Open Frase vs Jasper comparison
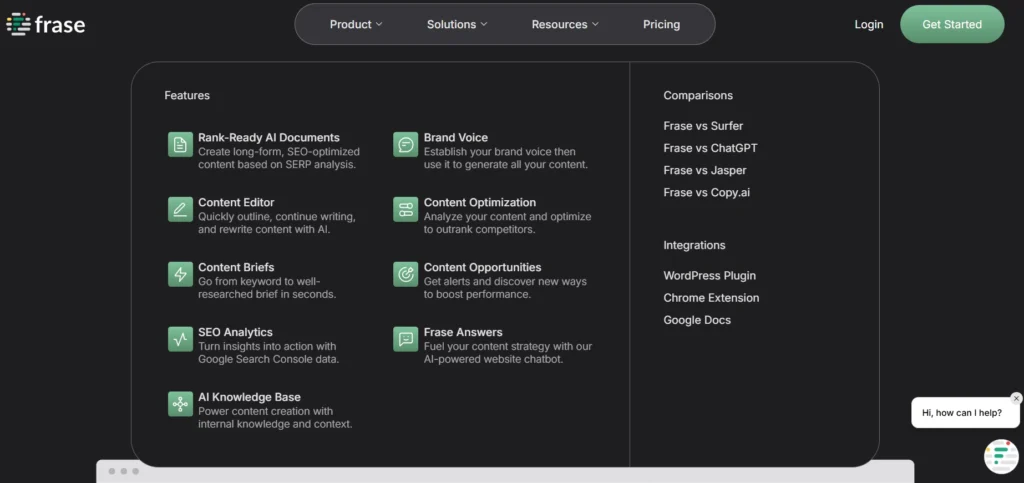The width and height of the screenshot is (1024, 483). coord(705,170)
